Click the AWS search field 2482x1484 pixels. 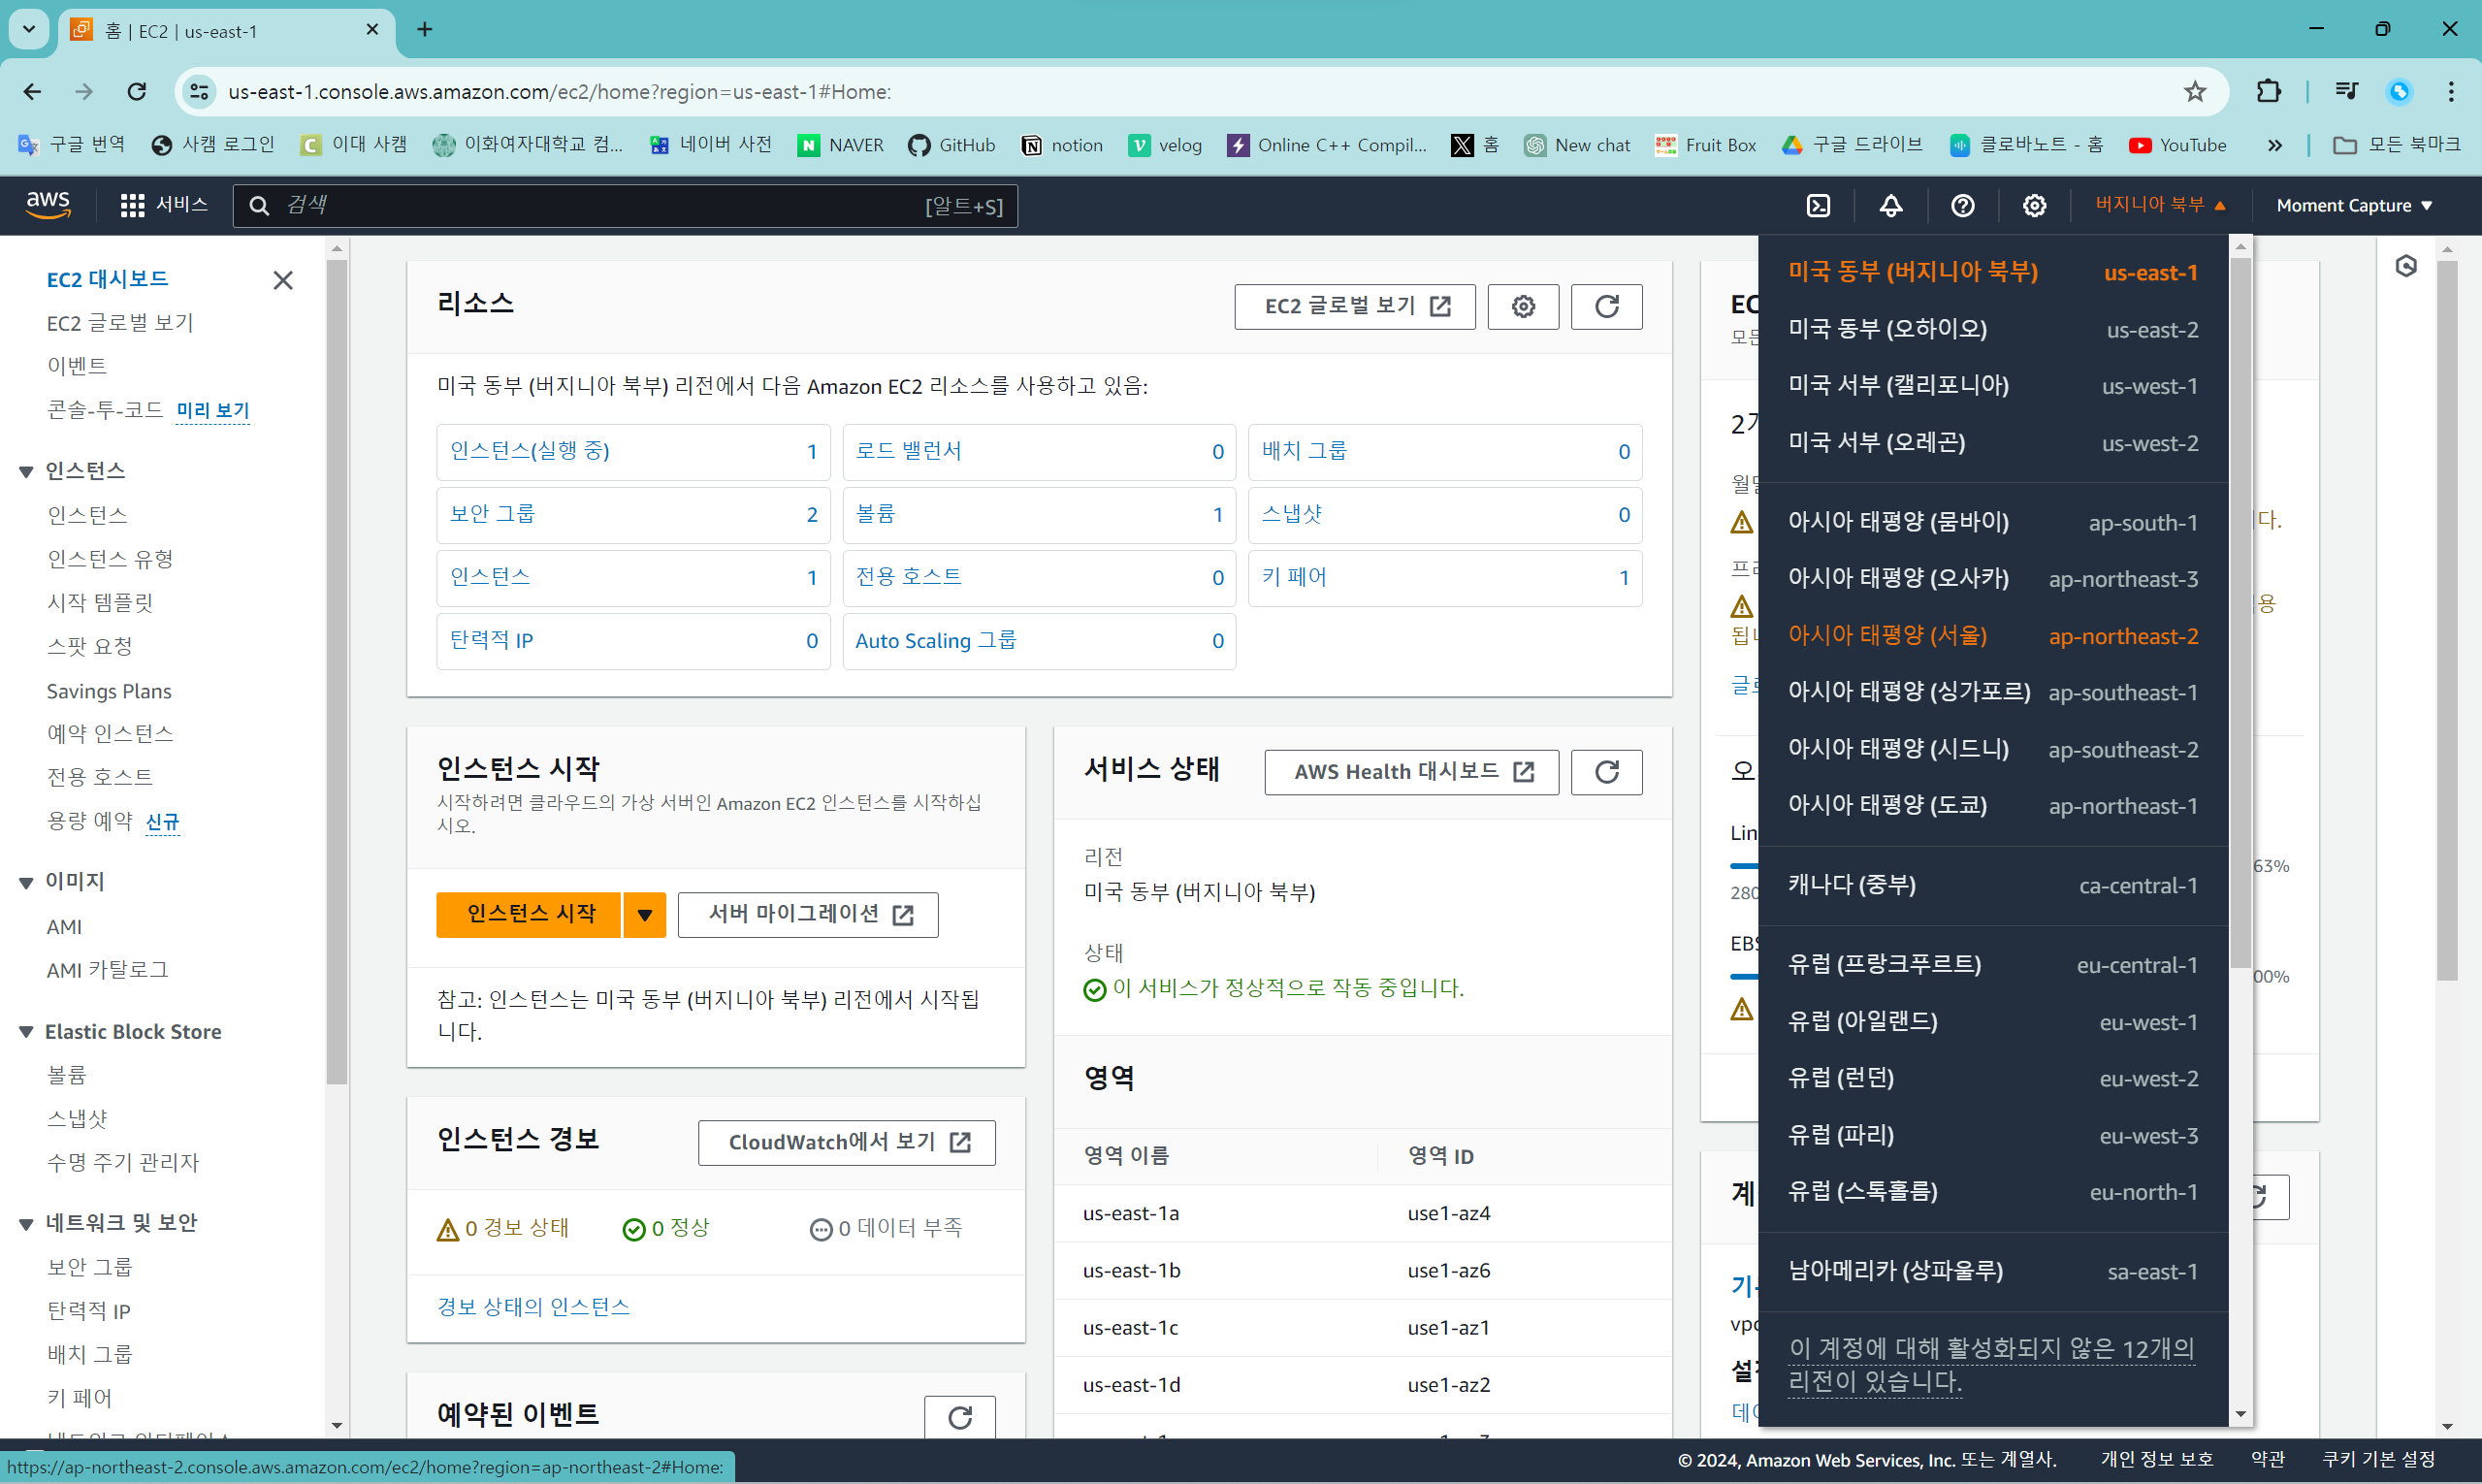600,205
